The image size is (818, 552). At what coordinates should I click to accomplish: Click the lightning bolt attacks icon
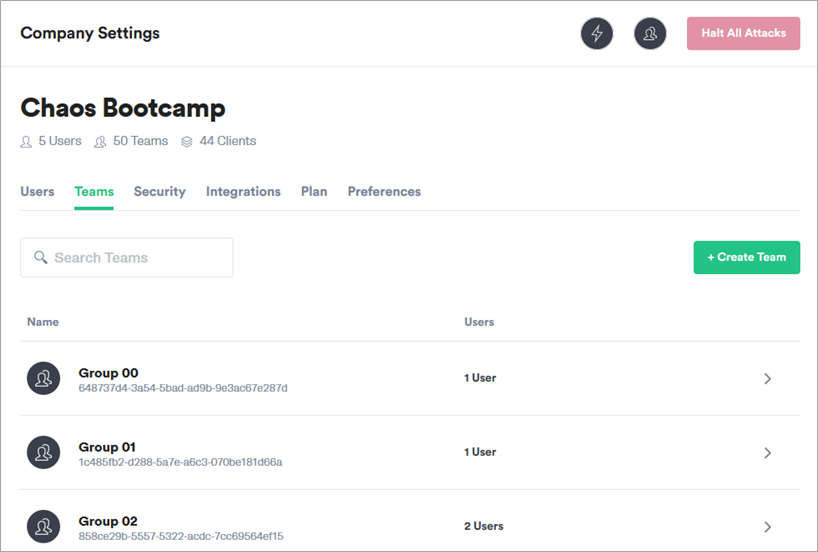coord(597,33)
